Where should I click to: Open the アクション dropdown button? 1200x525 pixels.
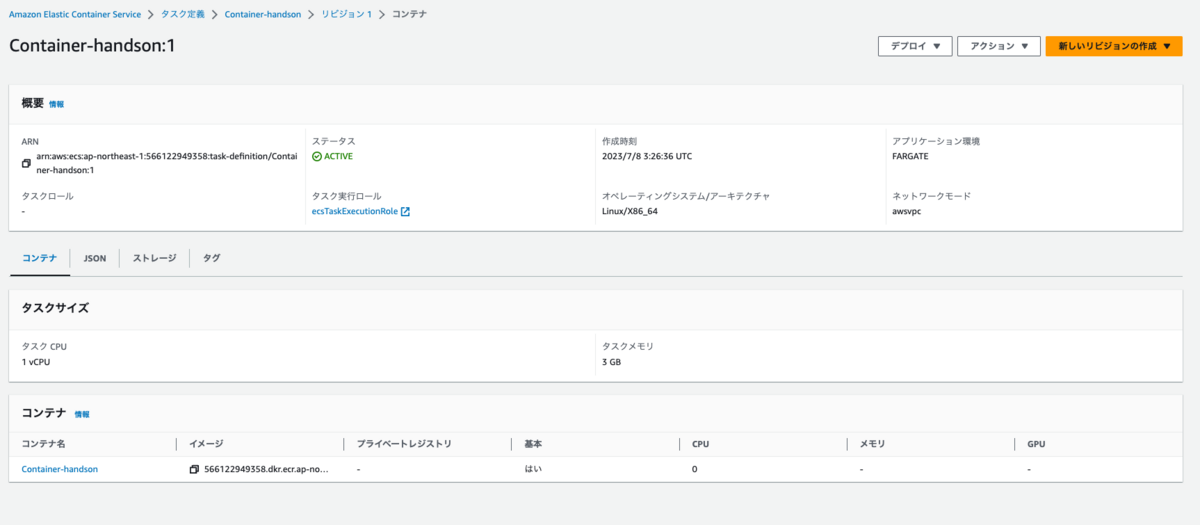(999, 46)
